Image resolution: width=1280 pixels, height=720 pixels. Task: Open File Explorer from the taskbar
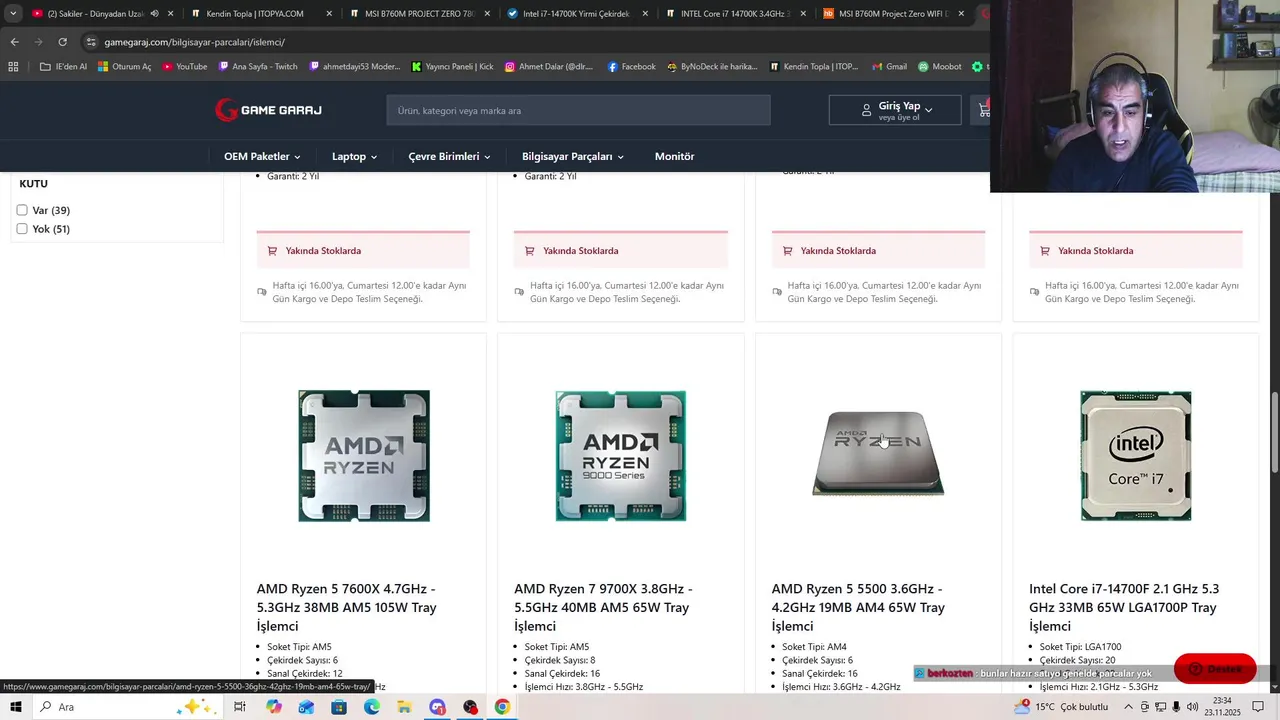(x=404, y=707)
